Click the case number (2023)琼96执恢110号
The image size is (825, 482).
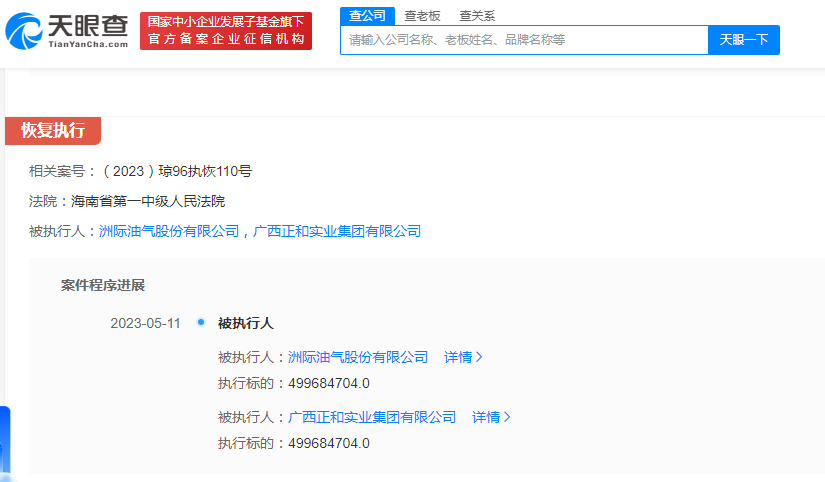point(177,171)
